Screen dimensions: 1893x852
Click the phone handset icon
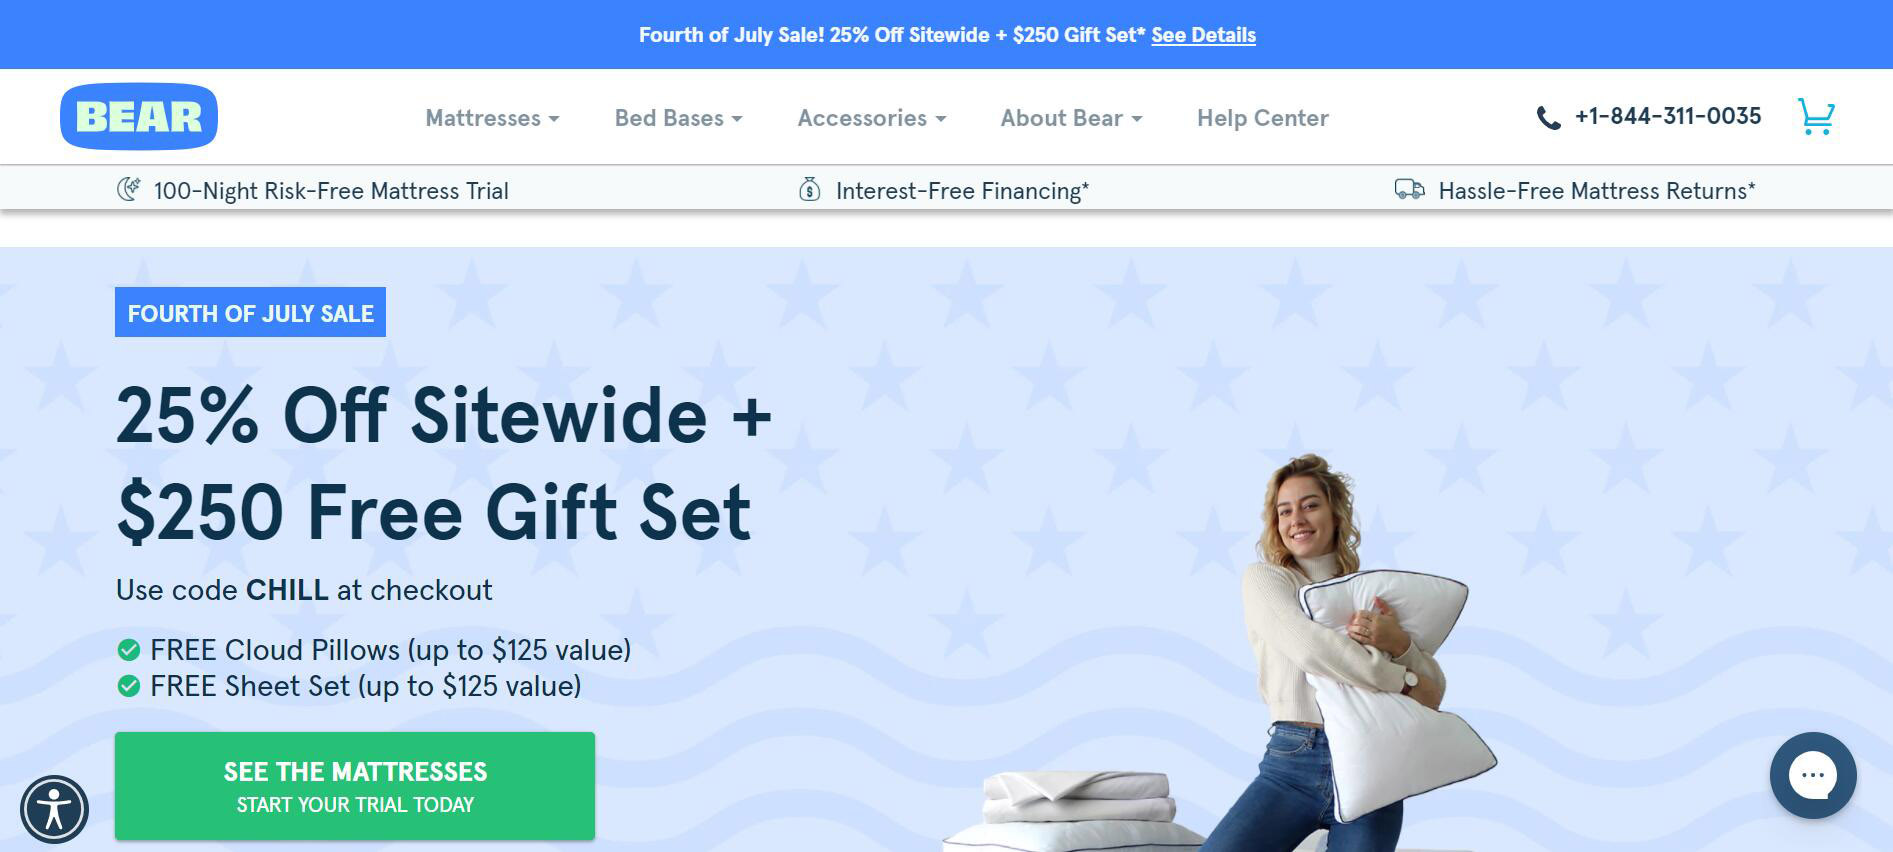click(x=1548, y=118)
